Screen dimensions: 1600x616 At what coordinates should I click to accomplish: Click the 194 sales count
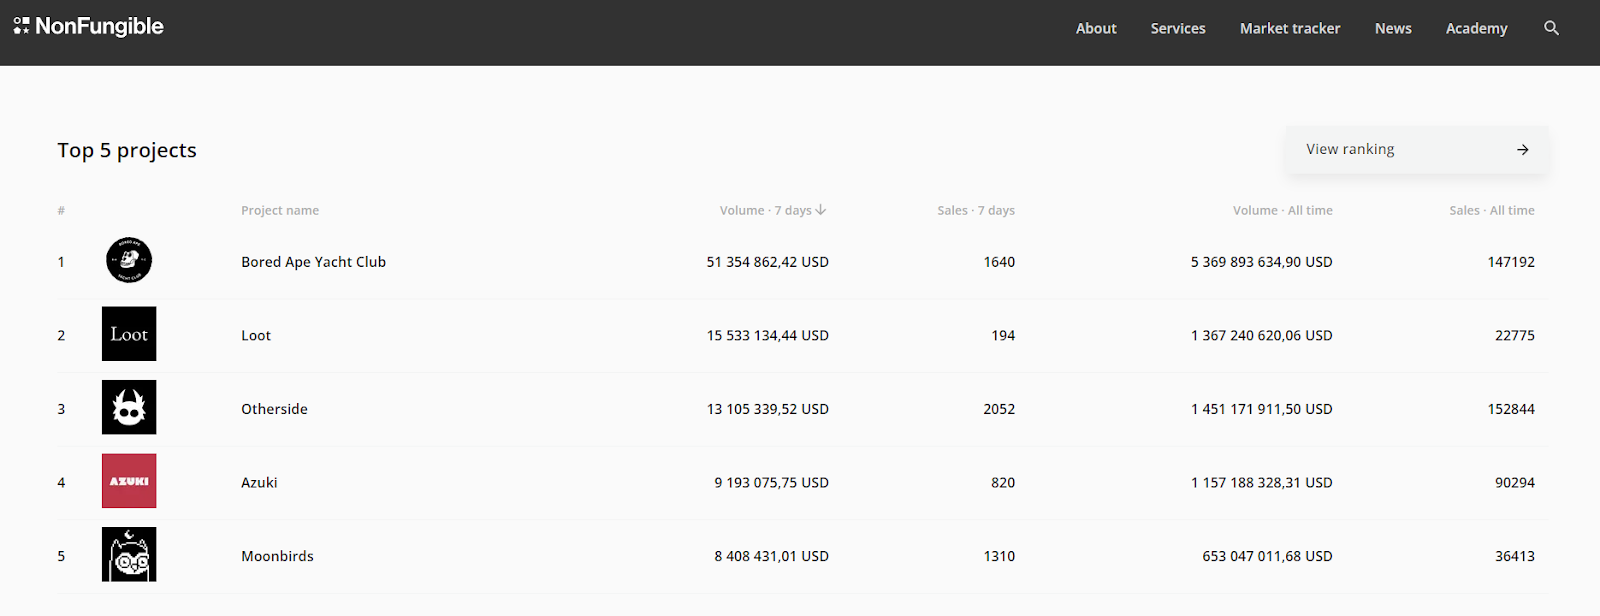1003,335
